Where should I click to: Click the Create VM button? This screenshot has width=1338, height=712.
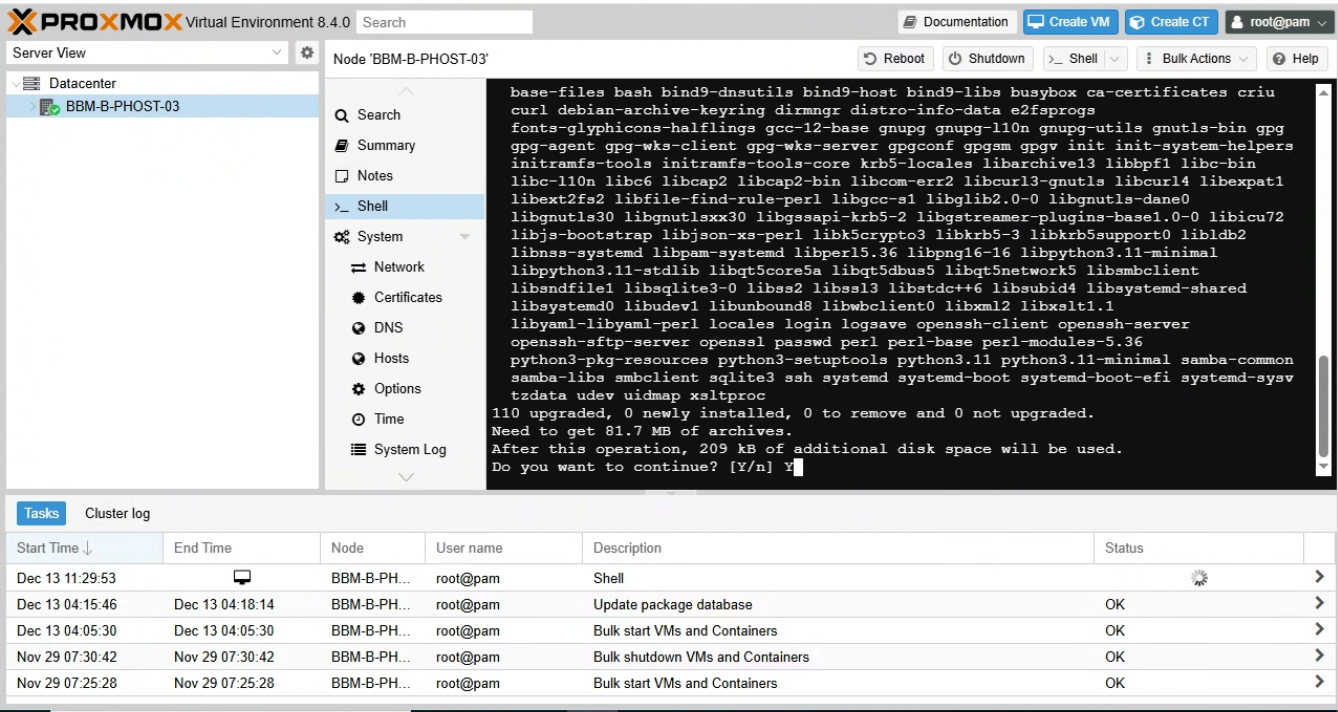1069,22
